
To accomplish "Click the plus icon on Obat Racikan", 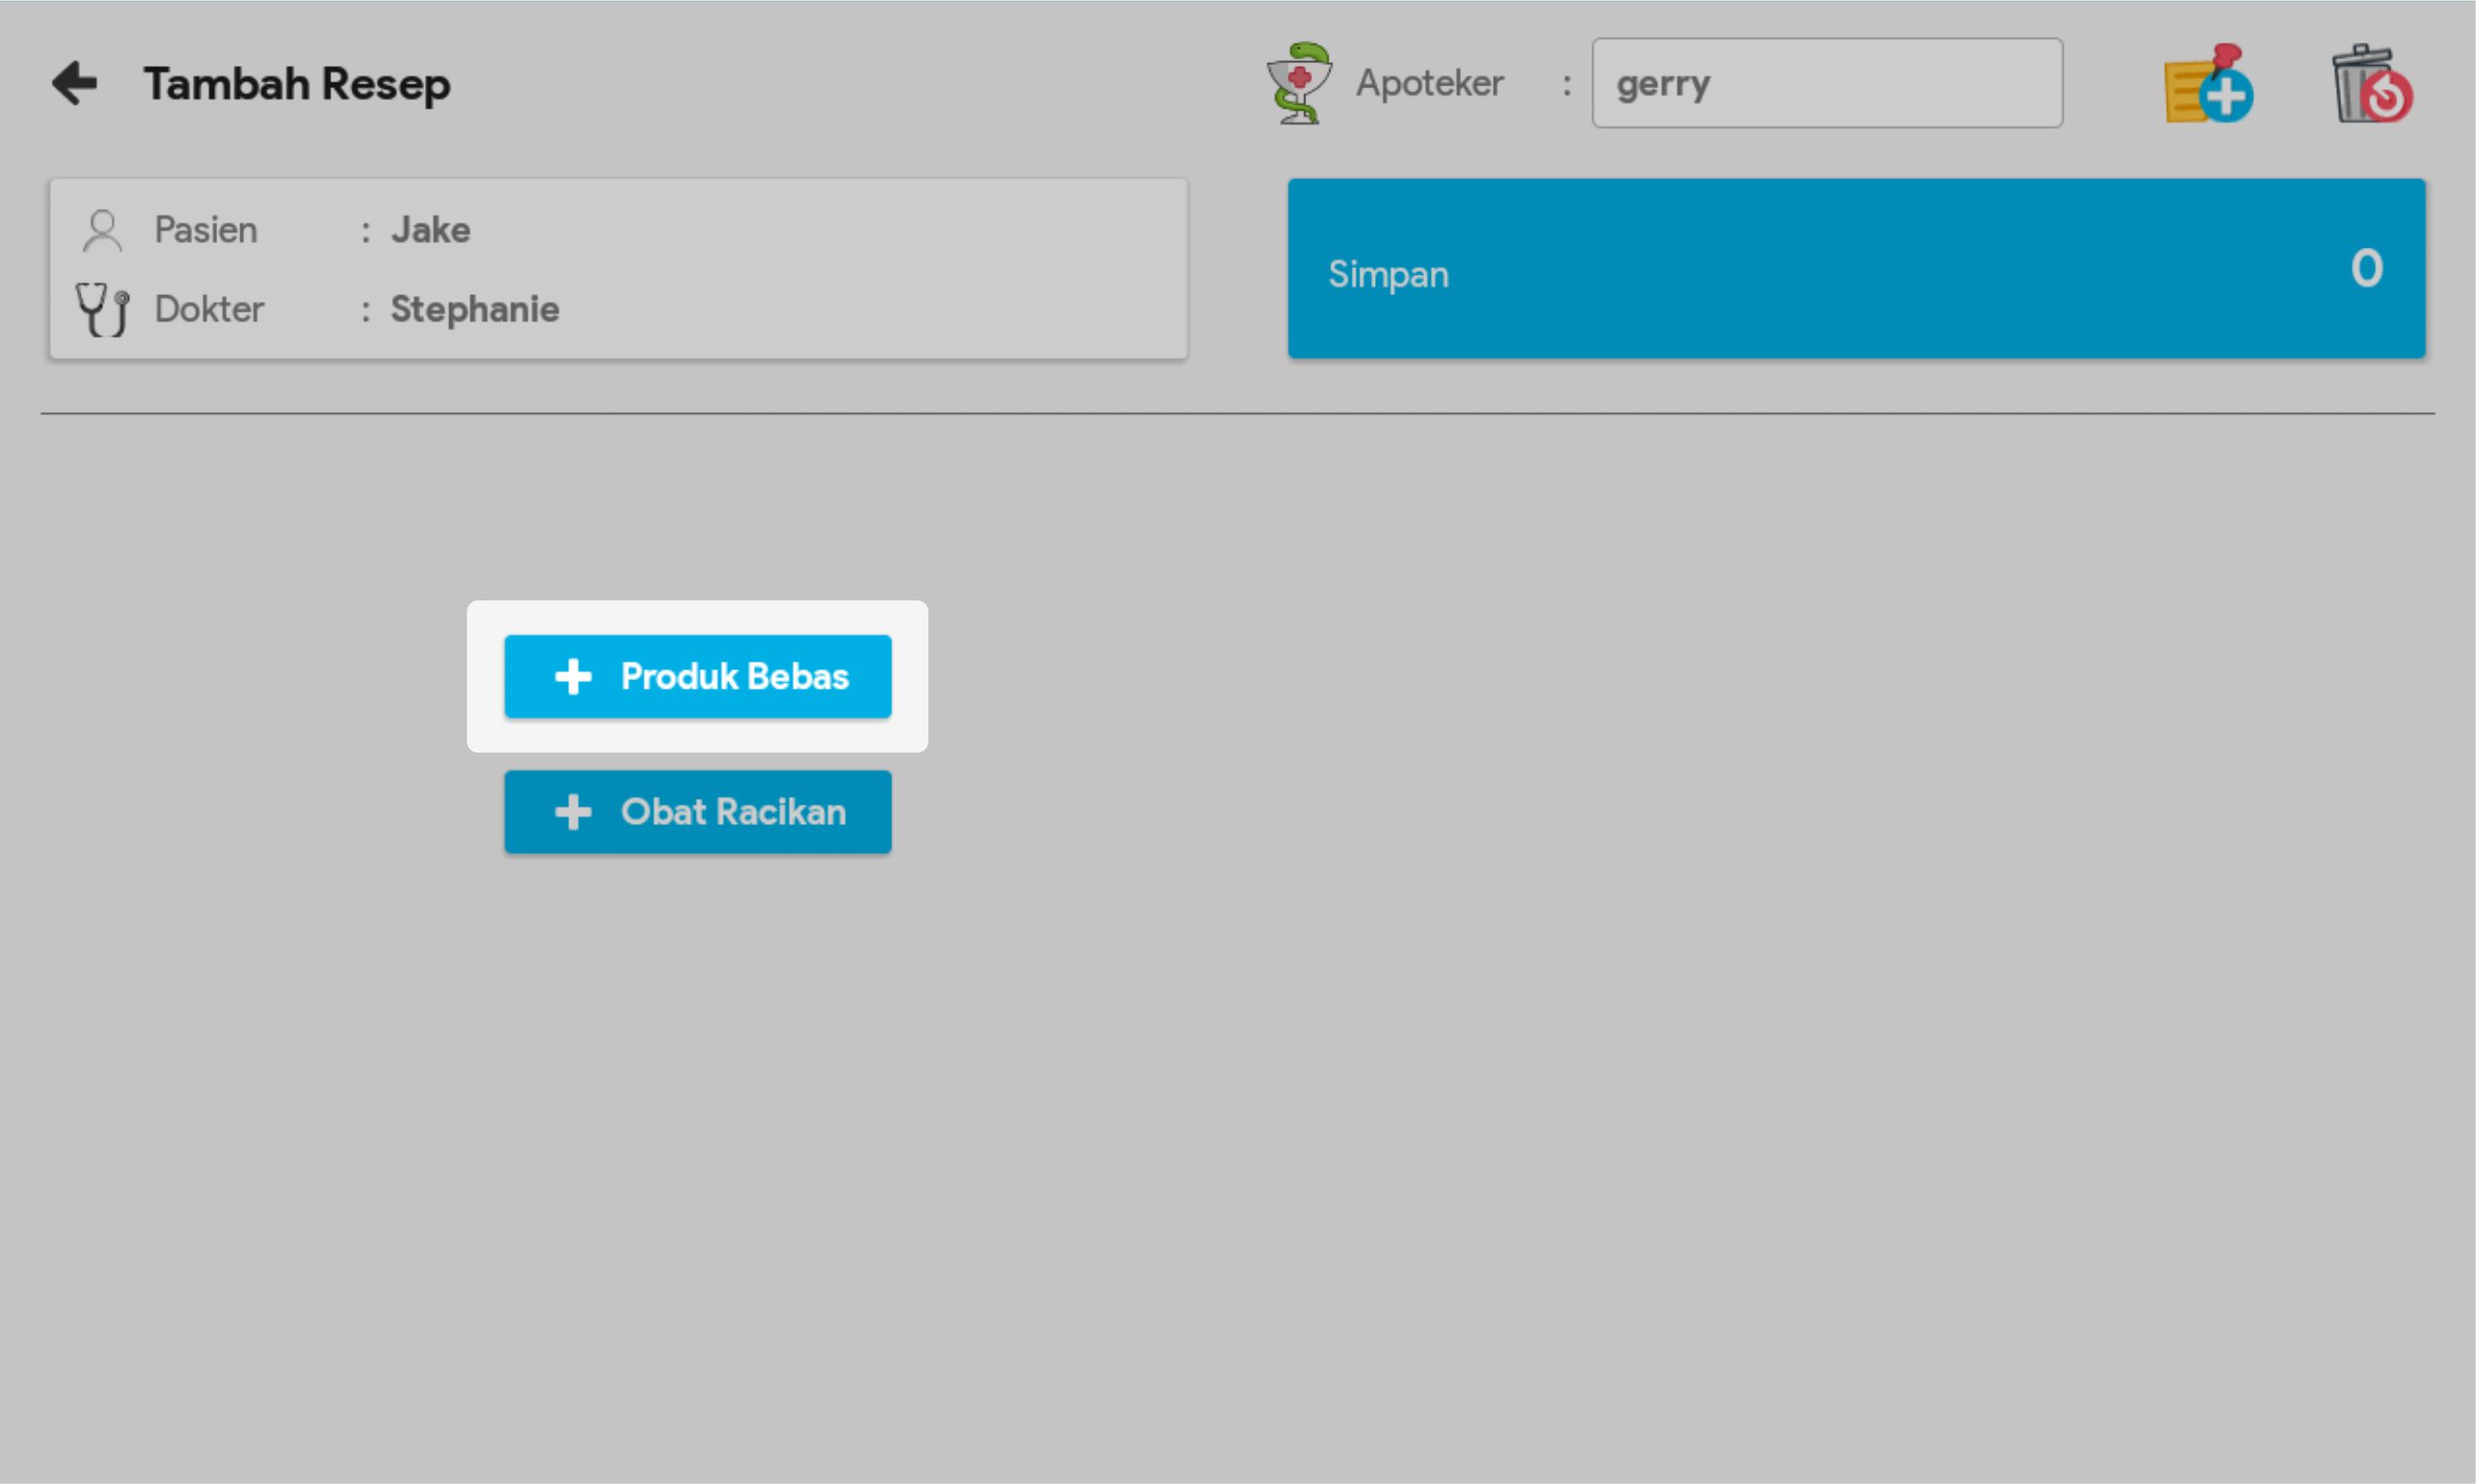I will pos(573,812).
